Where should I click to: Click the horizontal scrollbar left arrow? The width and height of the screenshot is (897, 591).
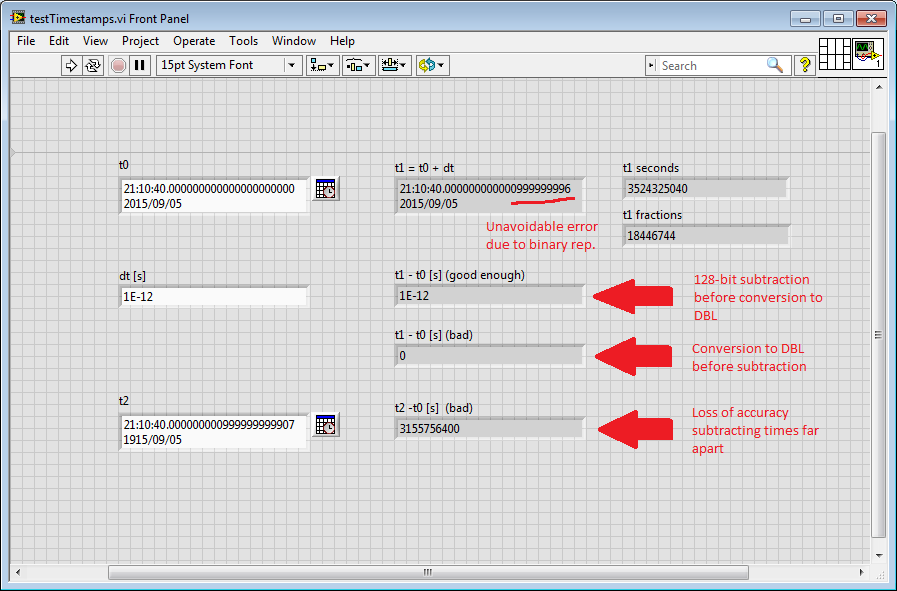18,572
